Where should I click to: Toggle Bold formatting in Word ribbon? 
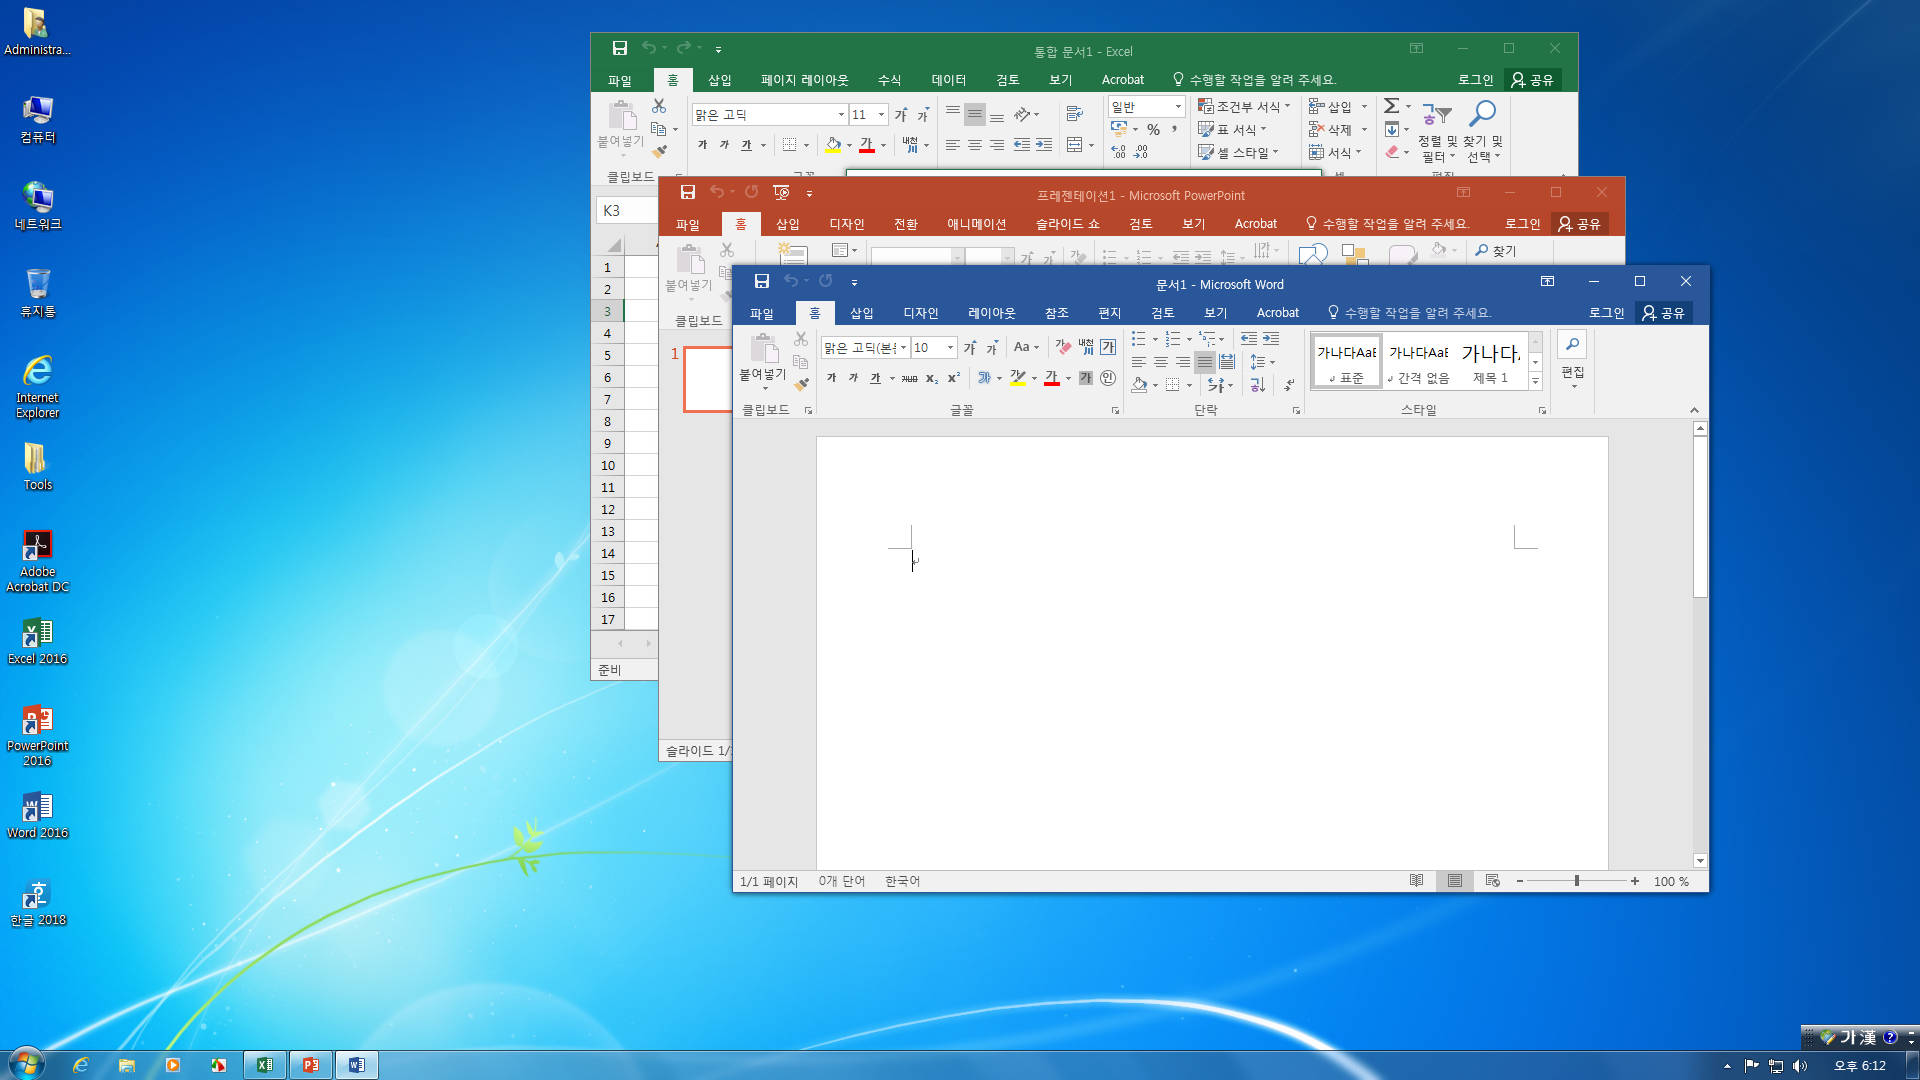[831, 378]
